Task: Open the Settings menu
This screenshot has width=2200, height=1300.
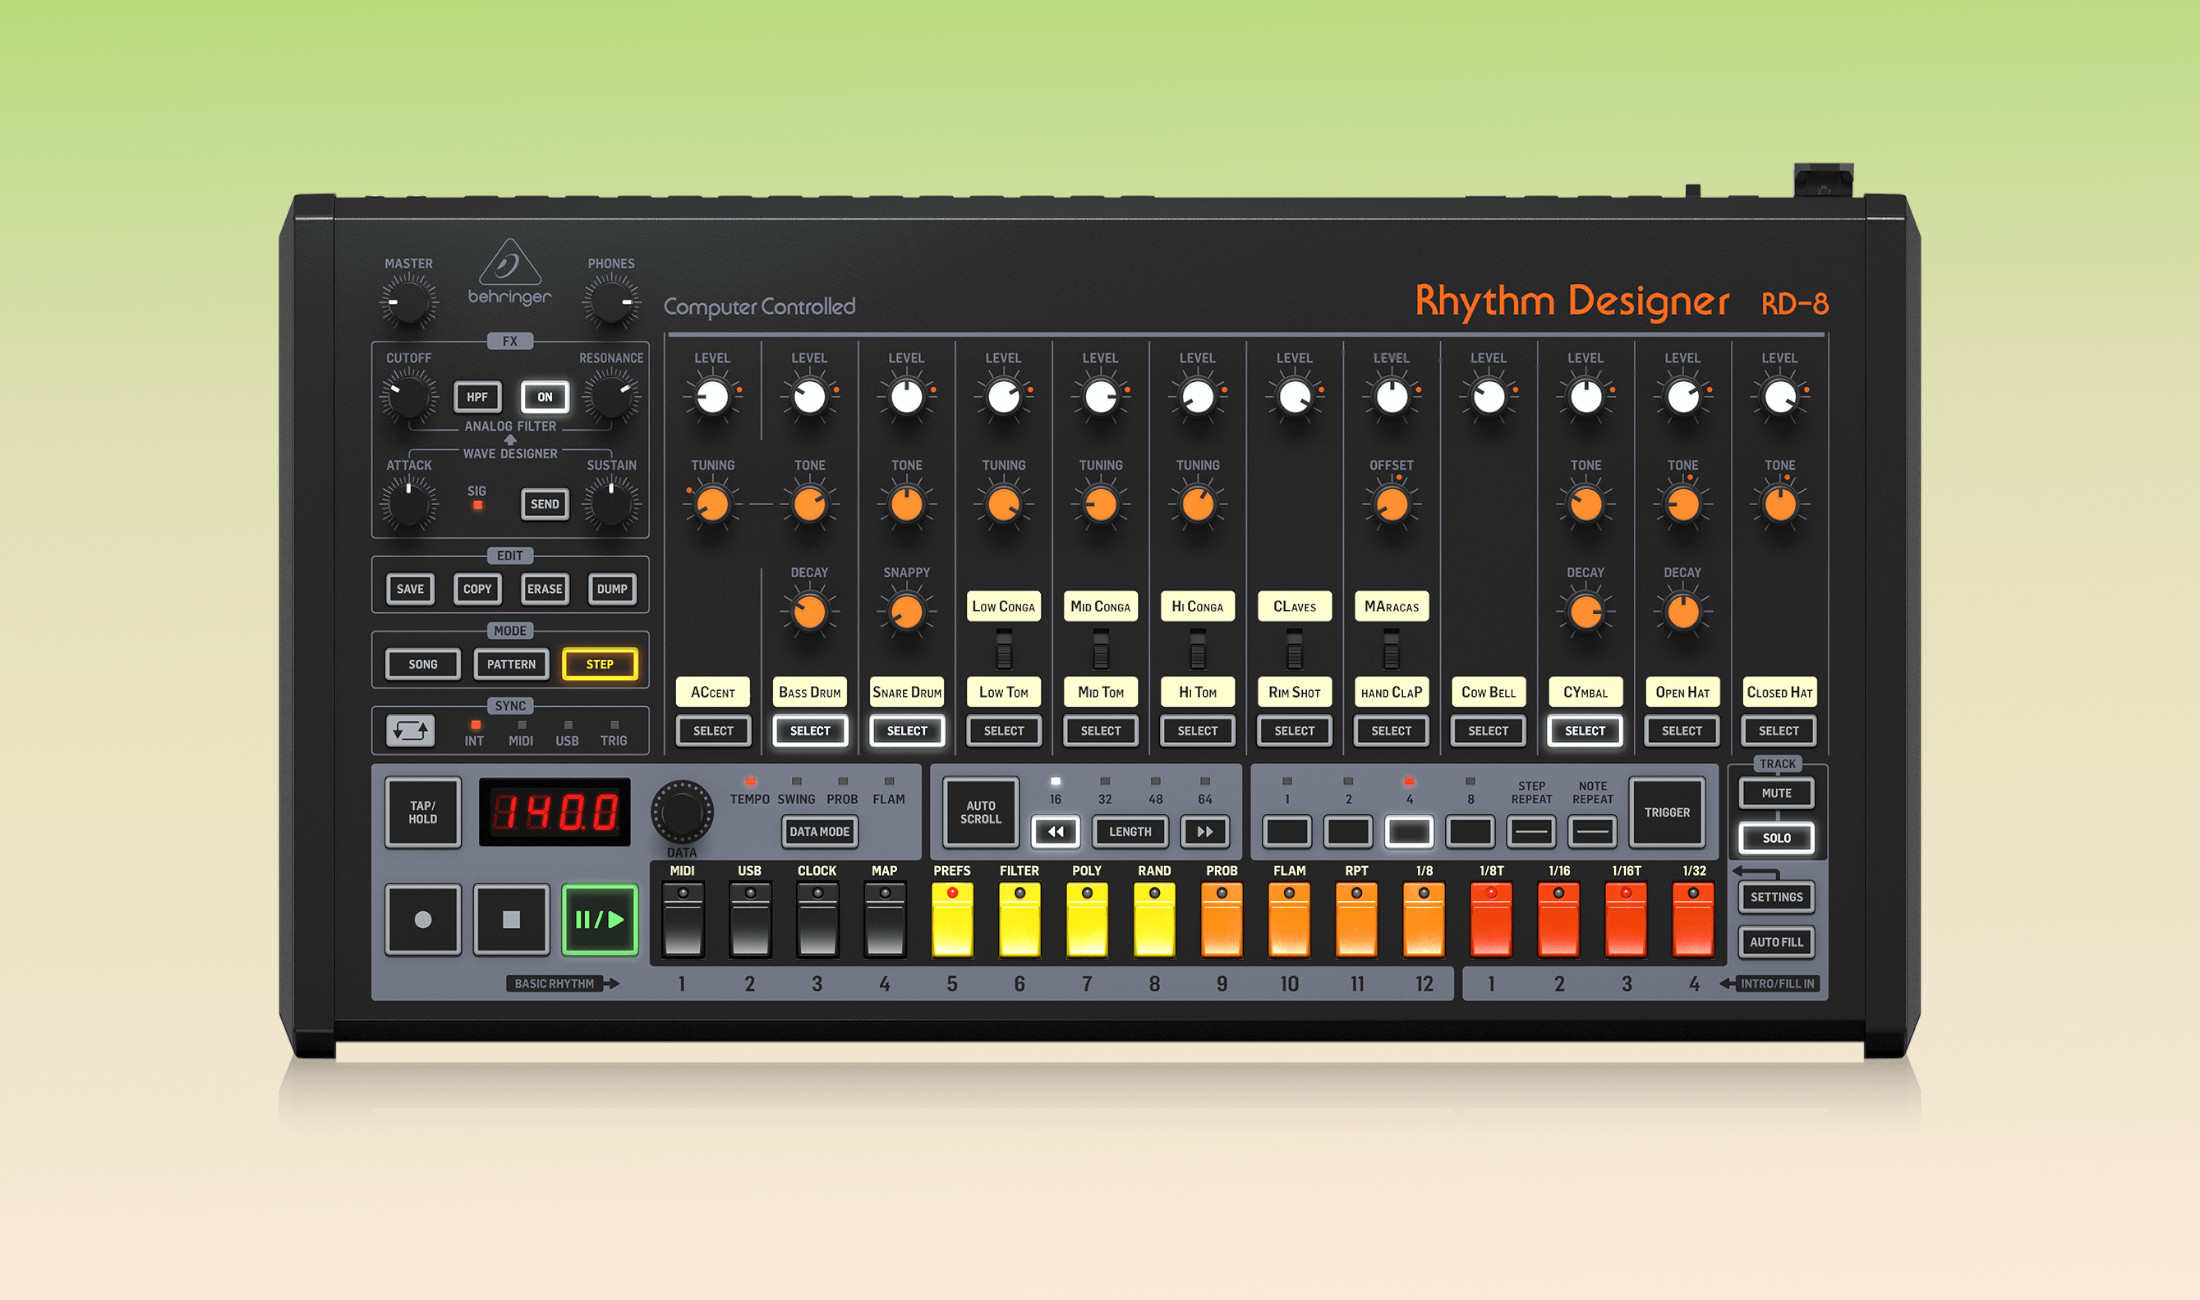Action: coord(1776,897)
